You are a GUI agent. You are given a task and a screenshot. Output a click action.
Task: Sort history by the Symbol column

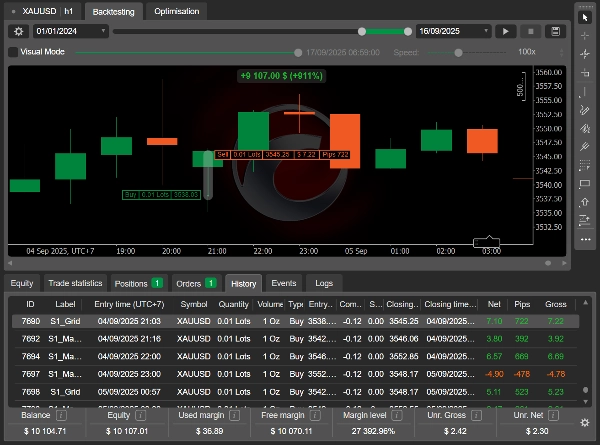(194, 305)
